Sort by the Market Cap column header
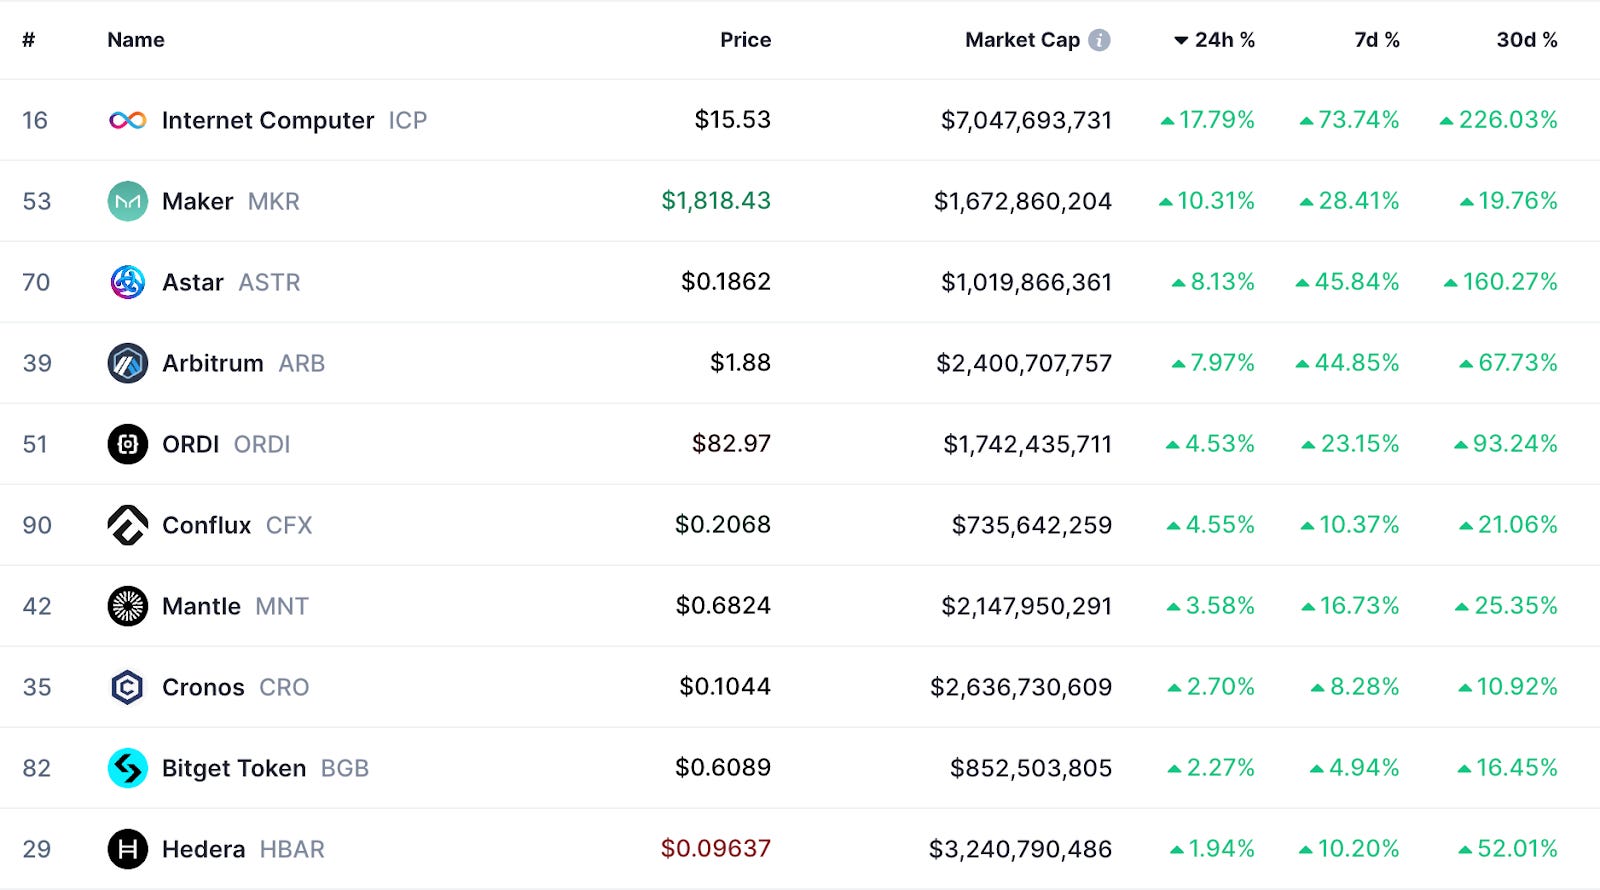Screen dimensions: 1600x890 (1022, 40)
